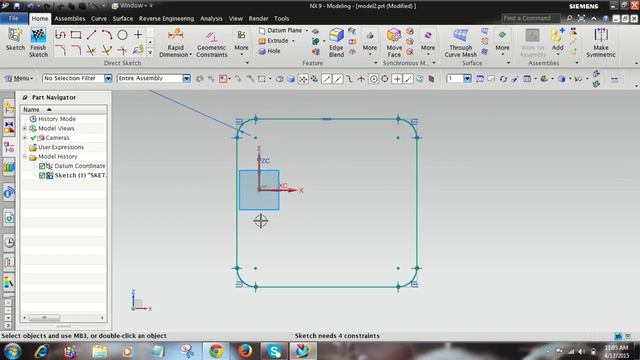Open HD3D Tools sidebar tab
The image size is (640, 360).
point(9,193)
